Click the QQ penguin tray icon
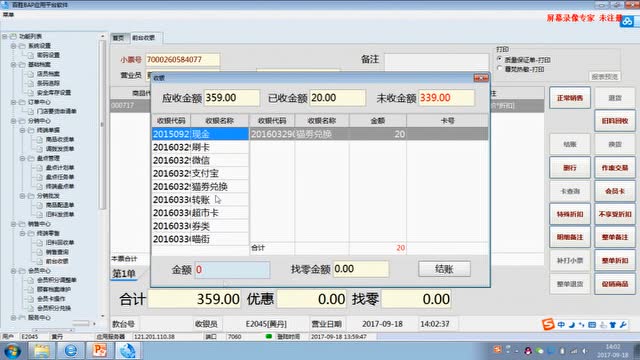The image size is (640, 360). click(x=528, y=351)
